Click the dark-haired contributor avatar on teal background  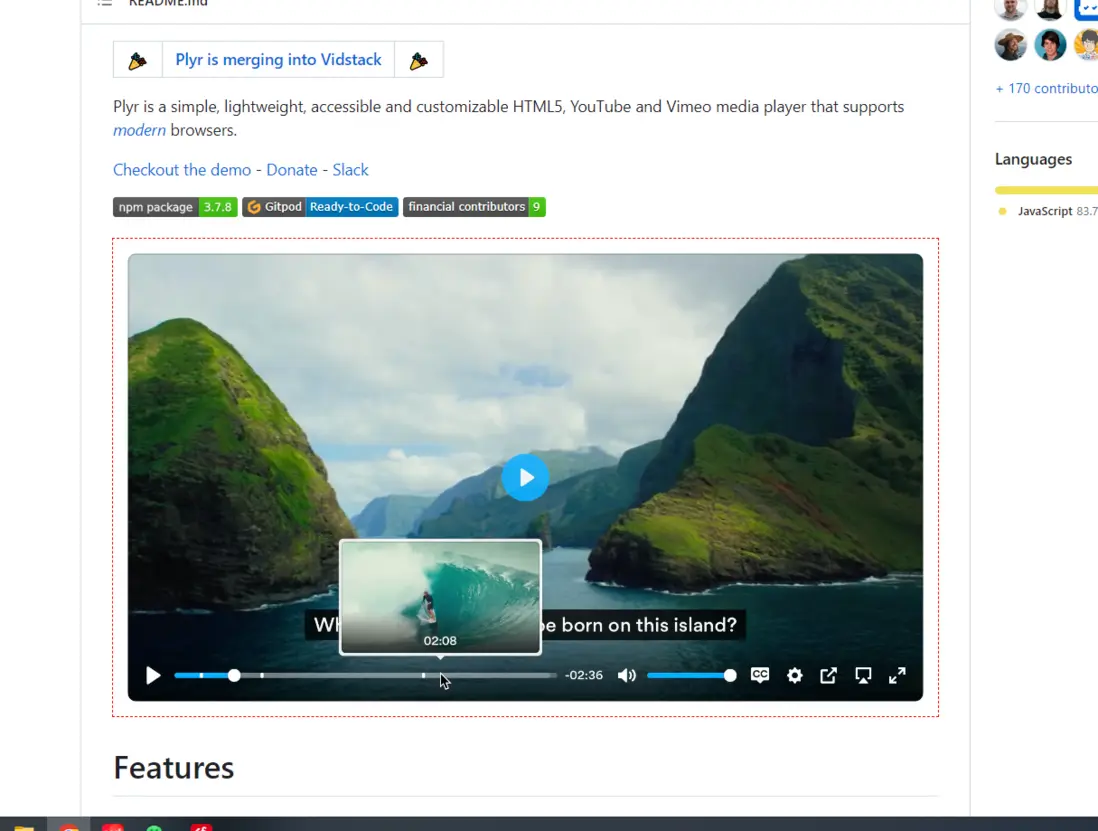tap(1050, 46)
